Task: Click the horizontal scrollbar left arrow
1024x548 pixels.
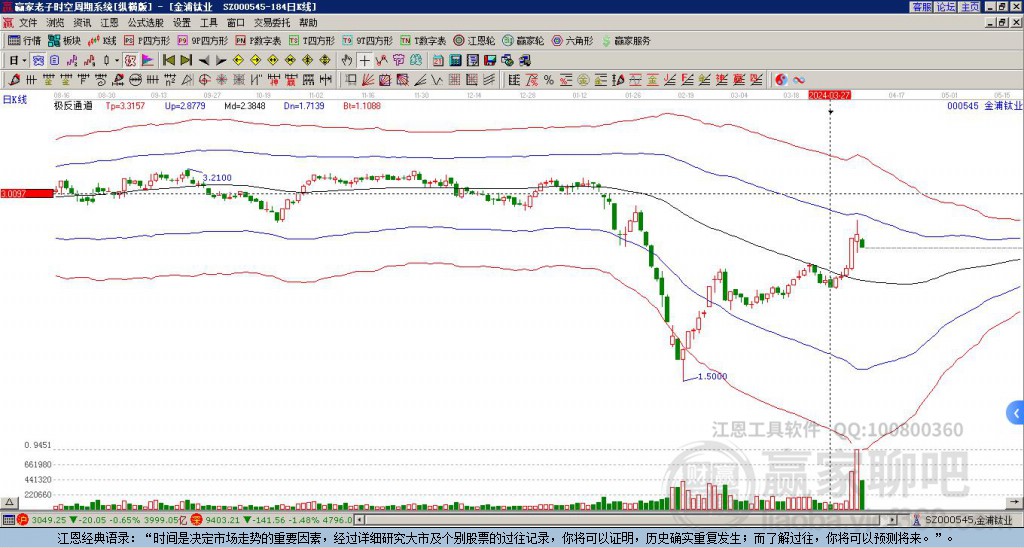Action: pyautogui.click(x=359, y=520)
